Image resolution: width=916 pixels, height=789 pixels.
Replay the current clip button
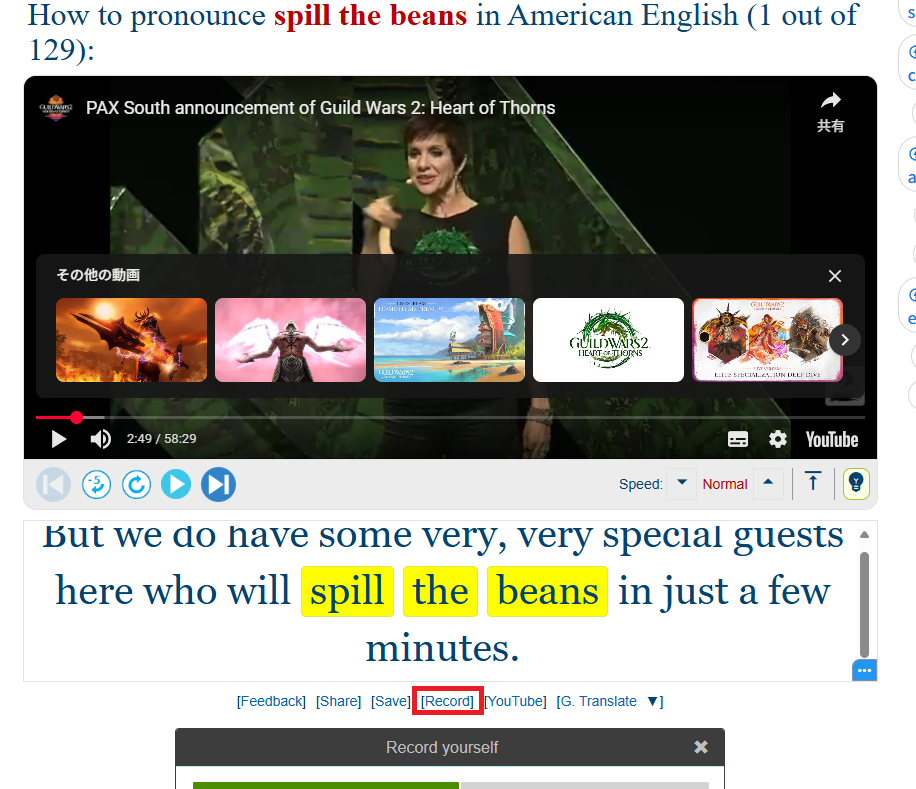pos(137,485)
